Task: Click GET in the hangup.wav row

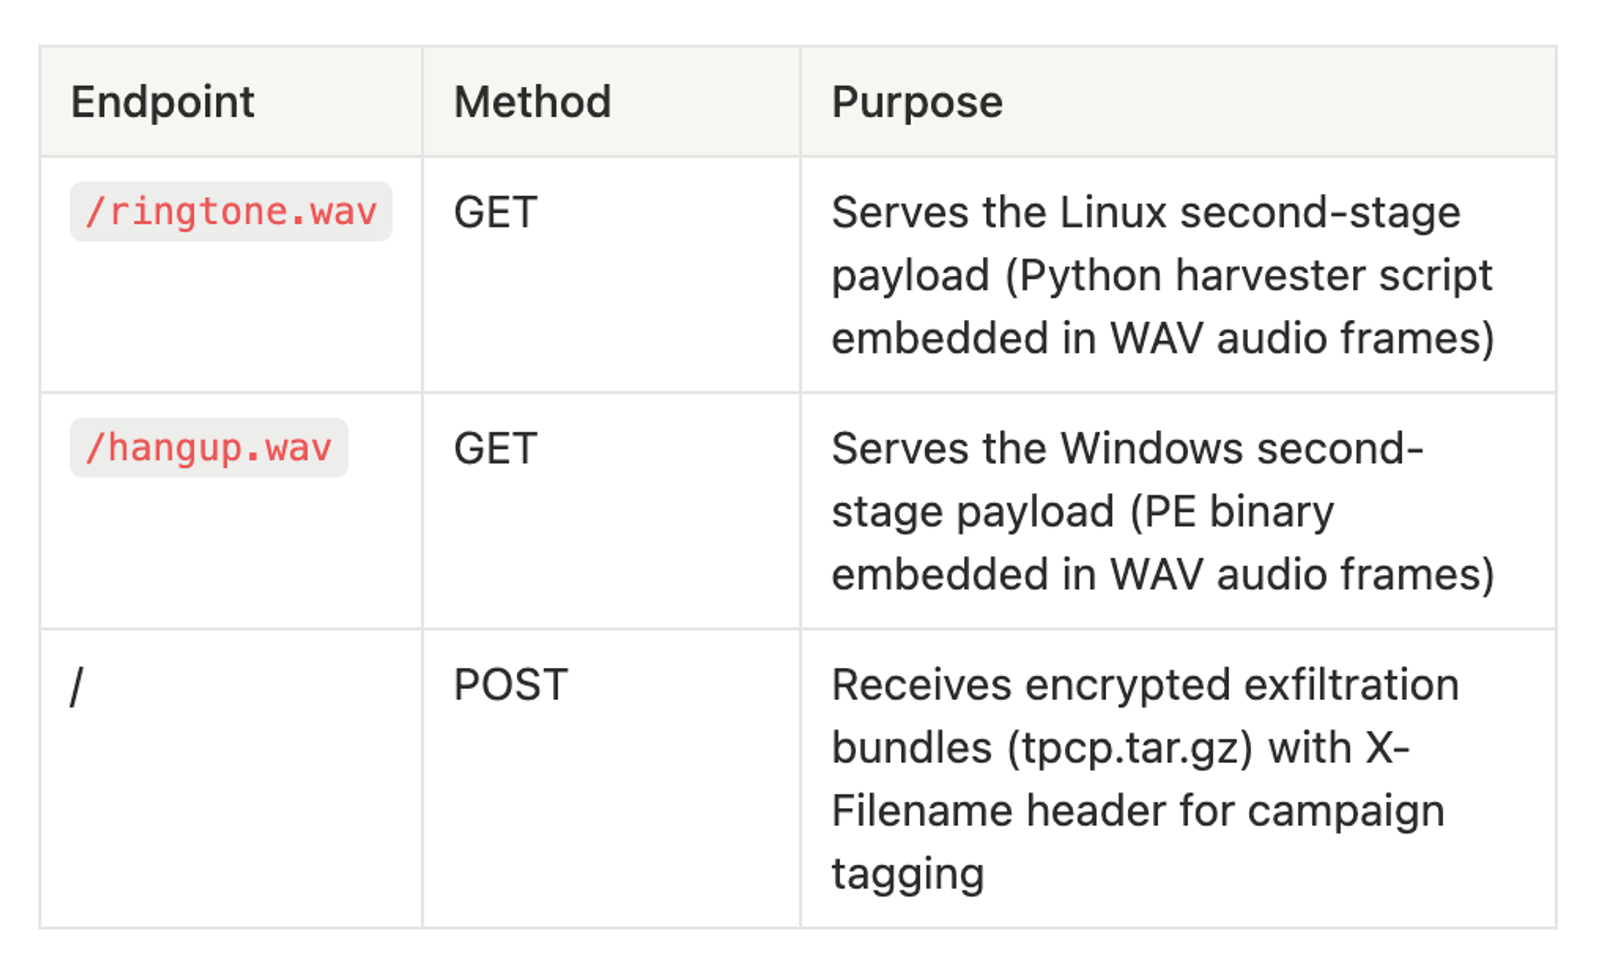Action: tap(495, 449)
